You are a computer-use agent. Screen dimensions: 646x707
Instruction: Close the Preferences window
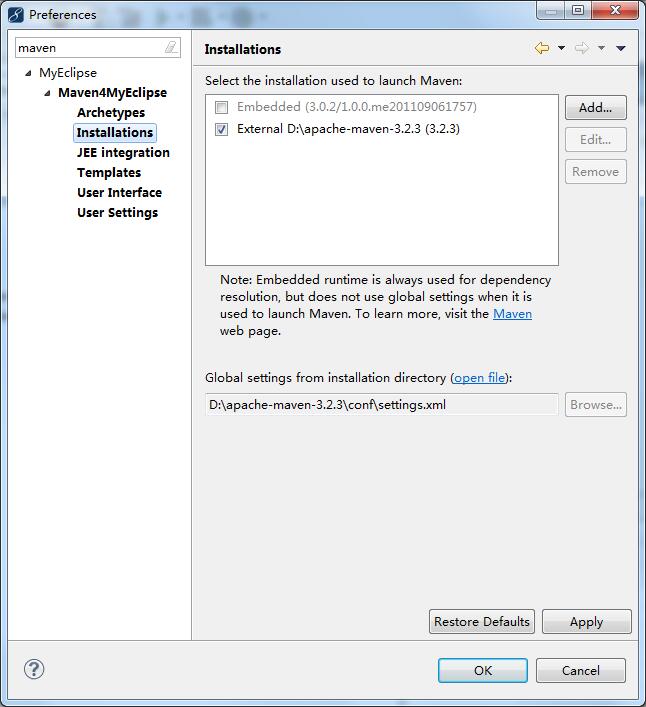pyautogui.click(x=615, y=10)
